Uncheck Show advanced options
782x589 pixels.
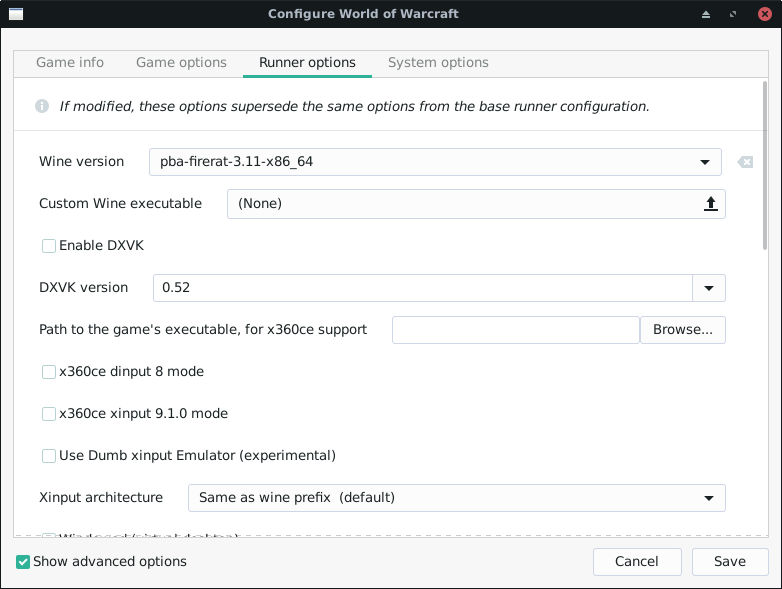coord(23,562)
